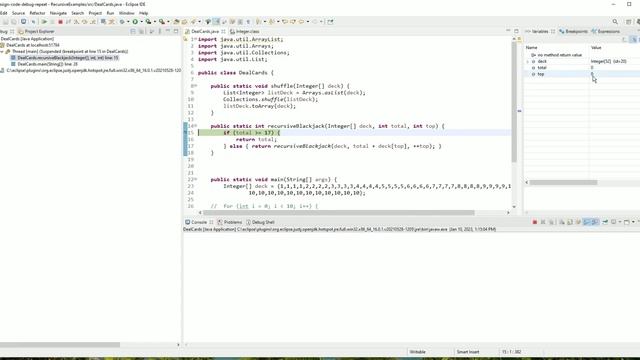Screen dimensions: 640x360
Task: Switch to the Project Explorer tab
Action: (x=36, y=31)
